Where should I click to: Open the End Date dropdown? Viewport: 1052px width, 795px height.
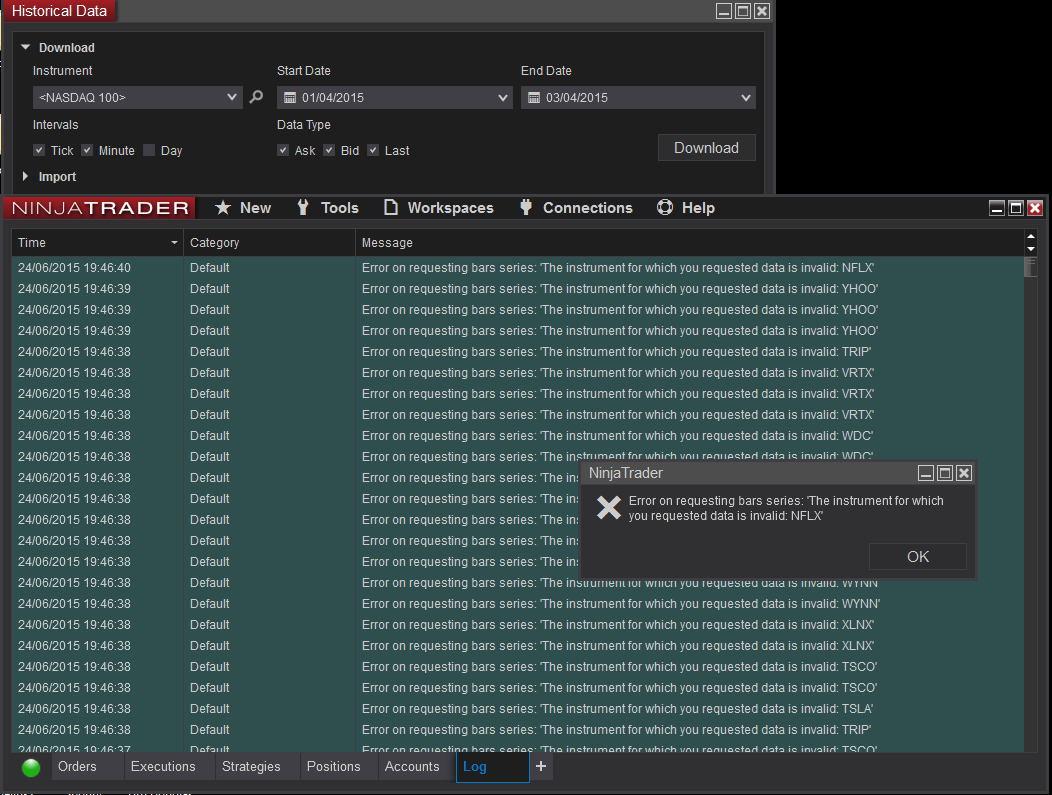coord(745,98)
